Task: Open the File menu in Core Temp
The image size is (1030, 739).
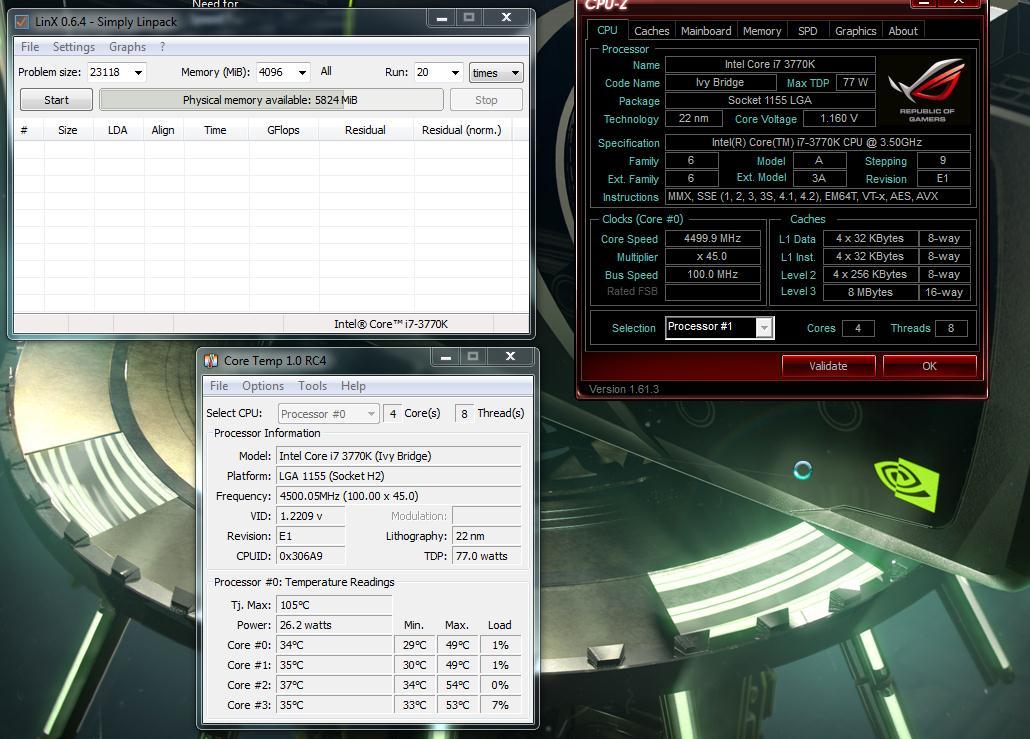Action: point(219,386)
